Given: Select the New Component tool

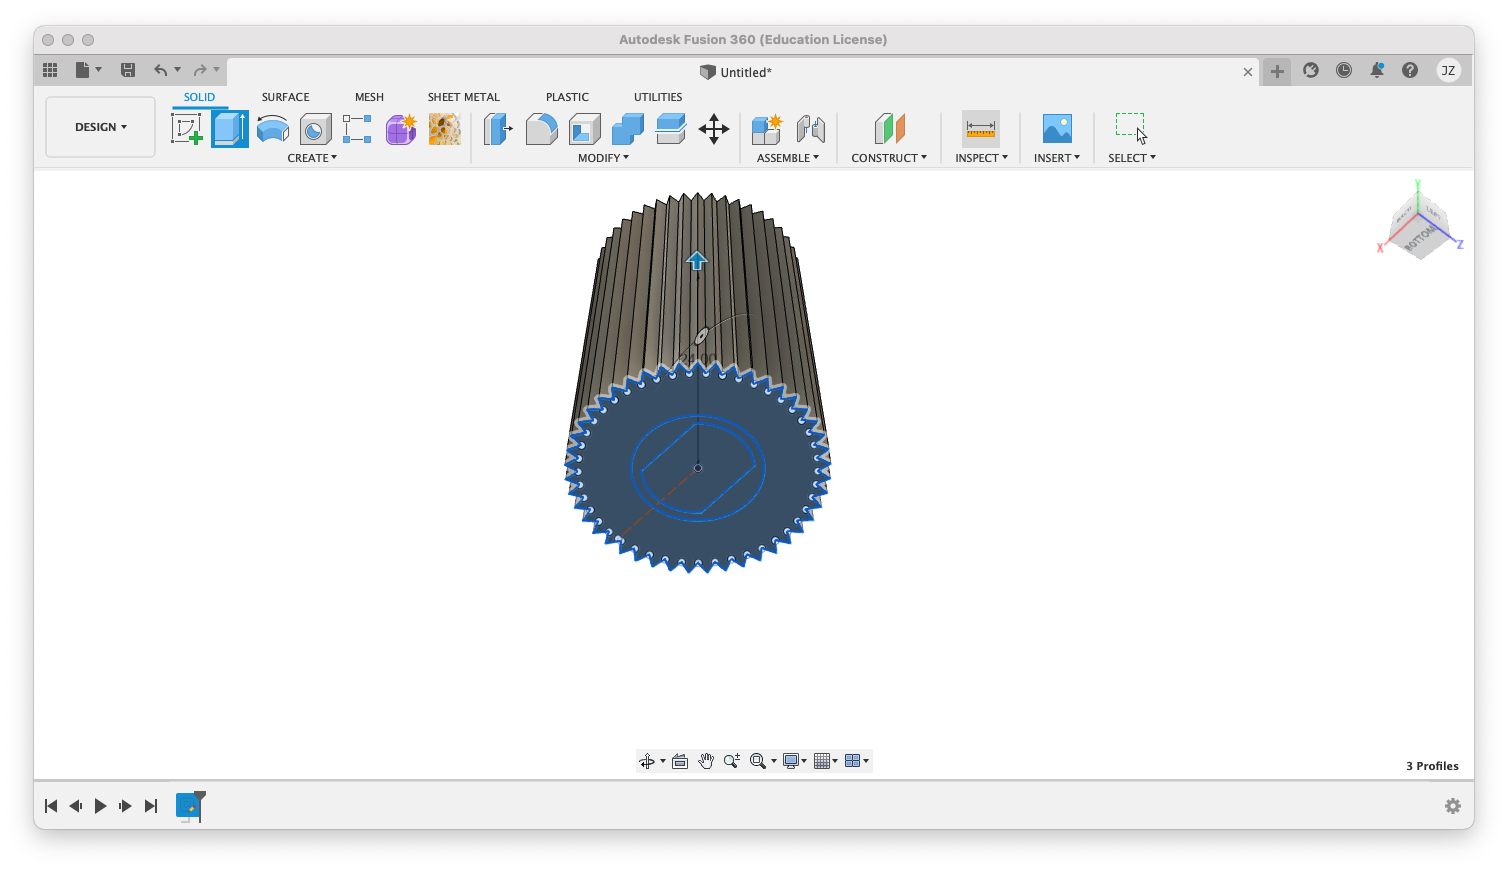Looking at the screenshot, I should pyautogui.click(x=767, y=129).
